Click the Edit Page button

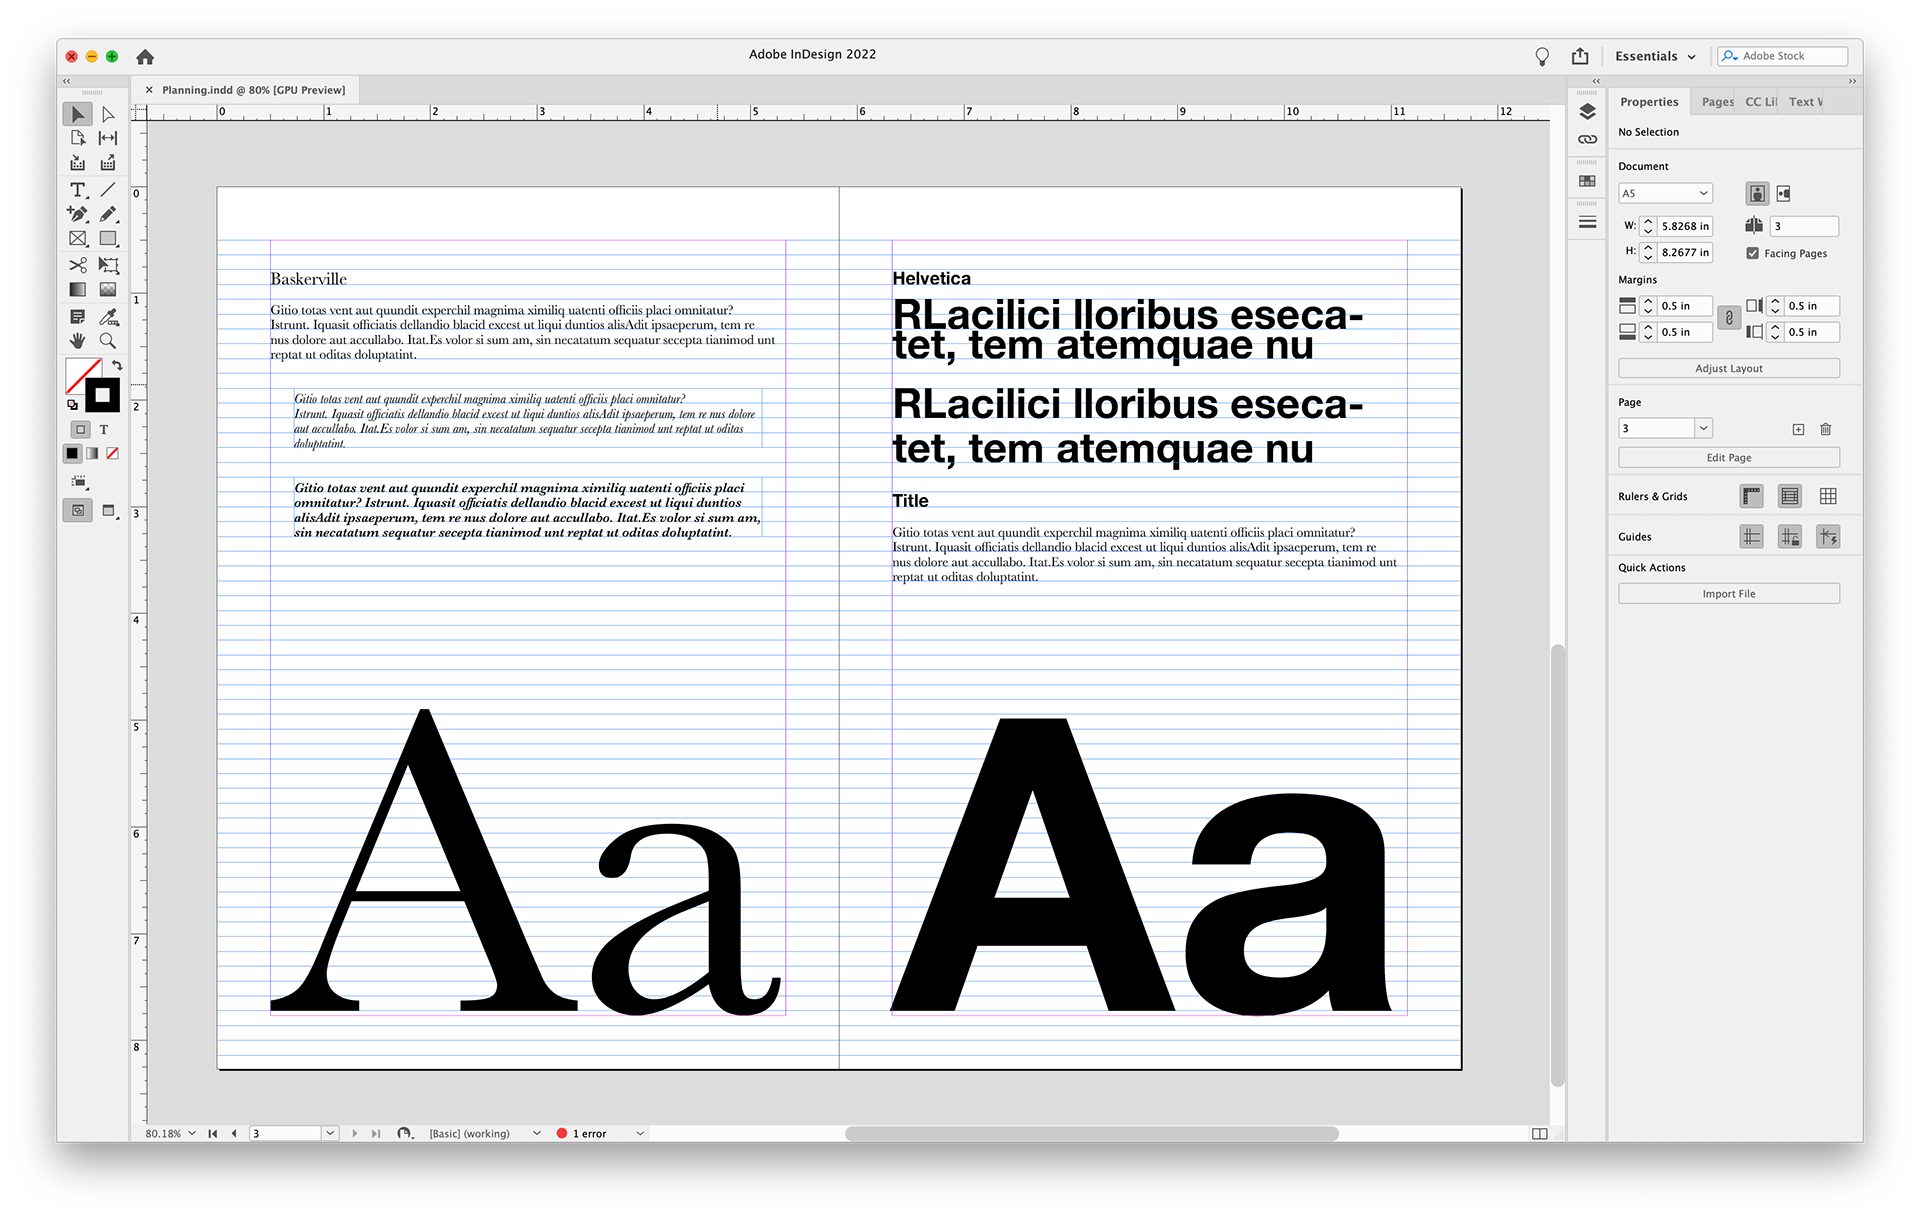click(1729, 457)
